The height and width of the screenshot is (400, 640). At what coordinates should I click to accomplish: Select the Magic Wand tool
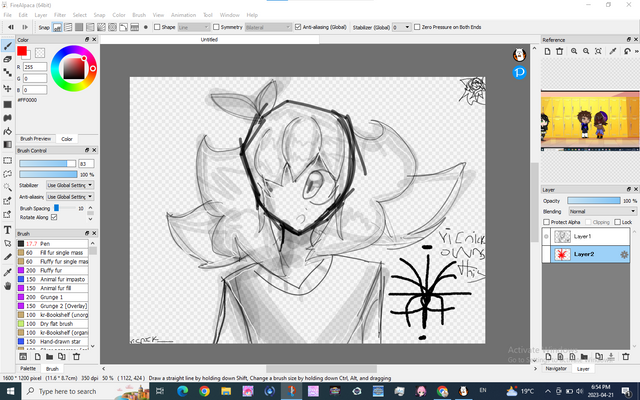[x=7, y=187]
